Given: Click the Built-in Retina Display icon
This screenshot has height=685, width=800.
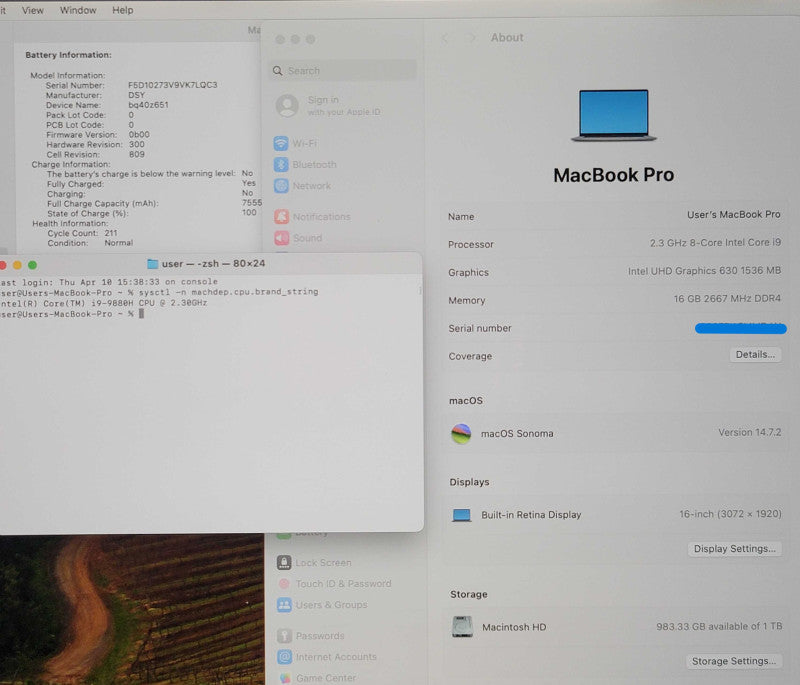Looking at the screenshot, I should coord(462,515).
